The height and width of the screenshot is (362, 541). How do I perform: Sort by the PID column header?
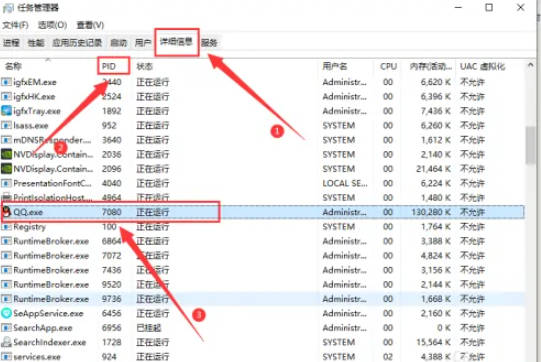(109, 66)
